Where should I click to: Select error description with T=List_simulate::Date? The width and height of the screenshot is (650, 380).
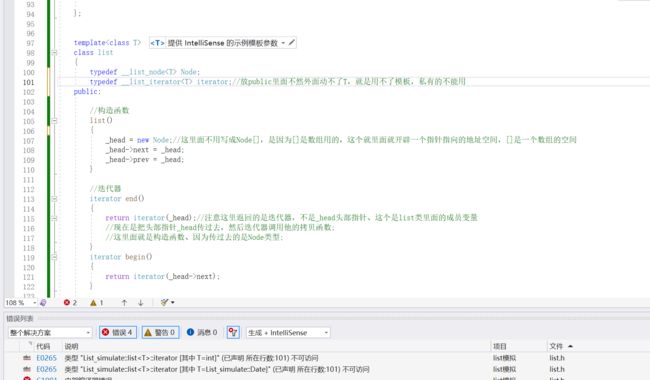(217, 369)
